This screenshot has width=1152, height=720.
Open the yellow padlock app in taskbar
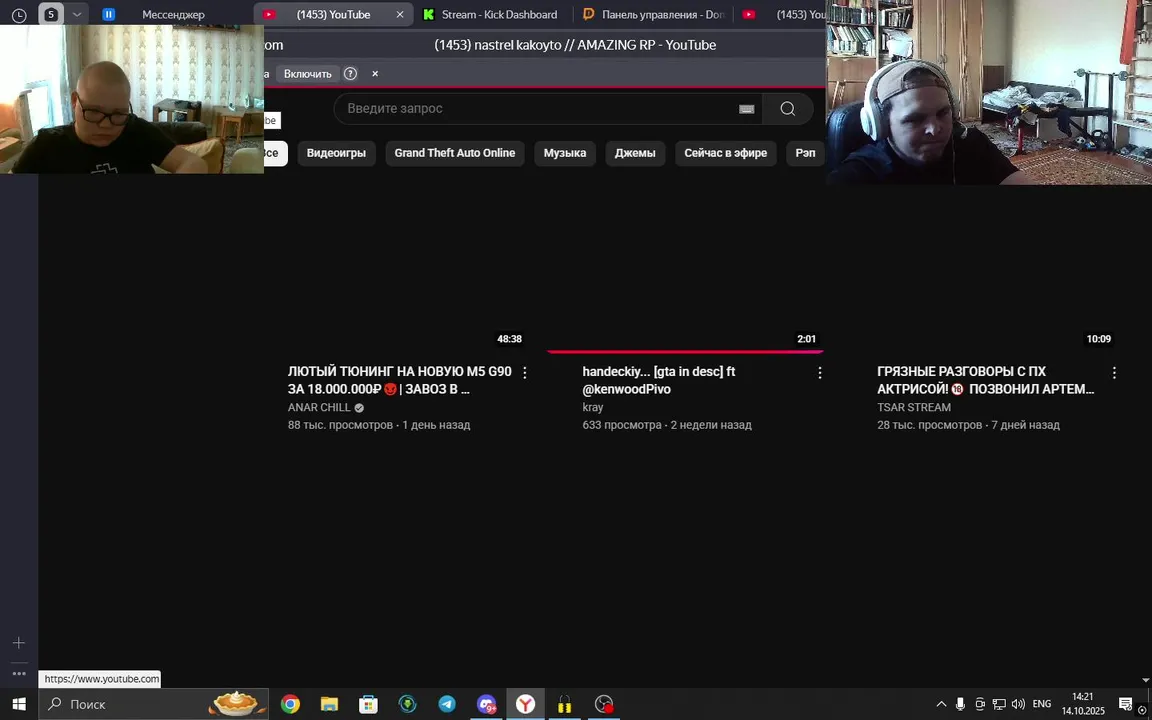pos(564,705)
